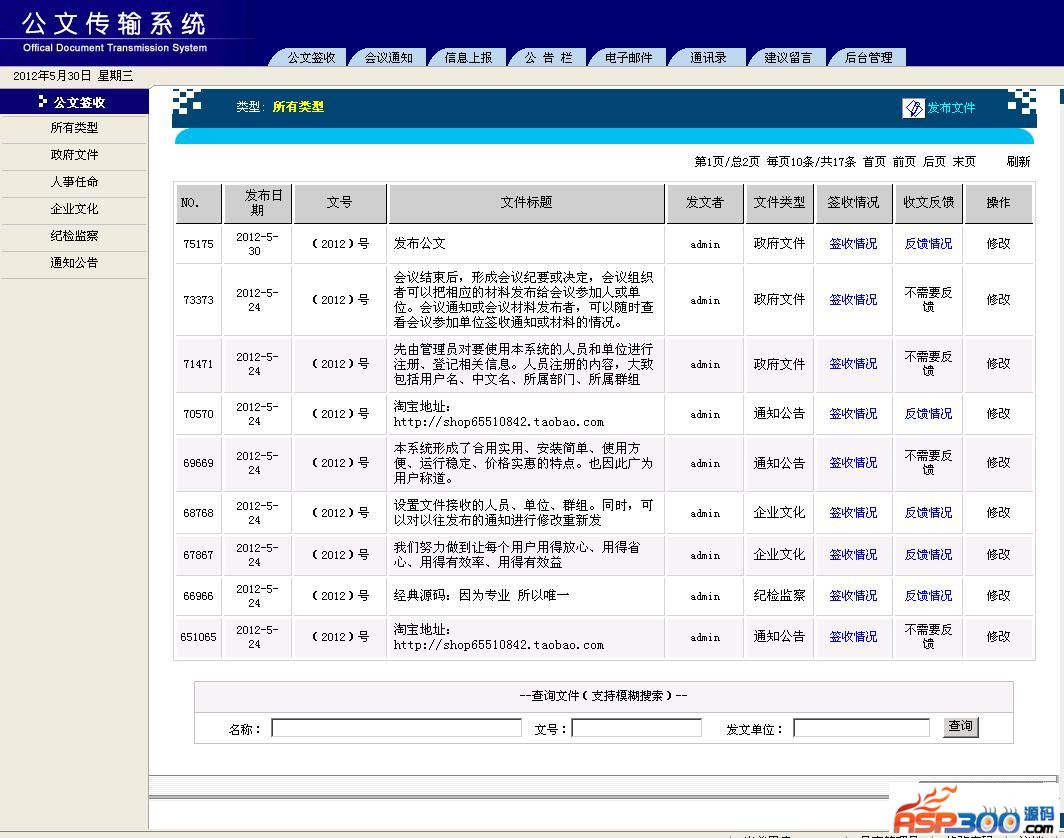Select 人事任命 category in sidebar
The image size is (1064, 838).
pyautogui.click(x=75, y=182)
